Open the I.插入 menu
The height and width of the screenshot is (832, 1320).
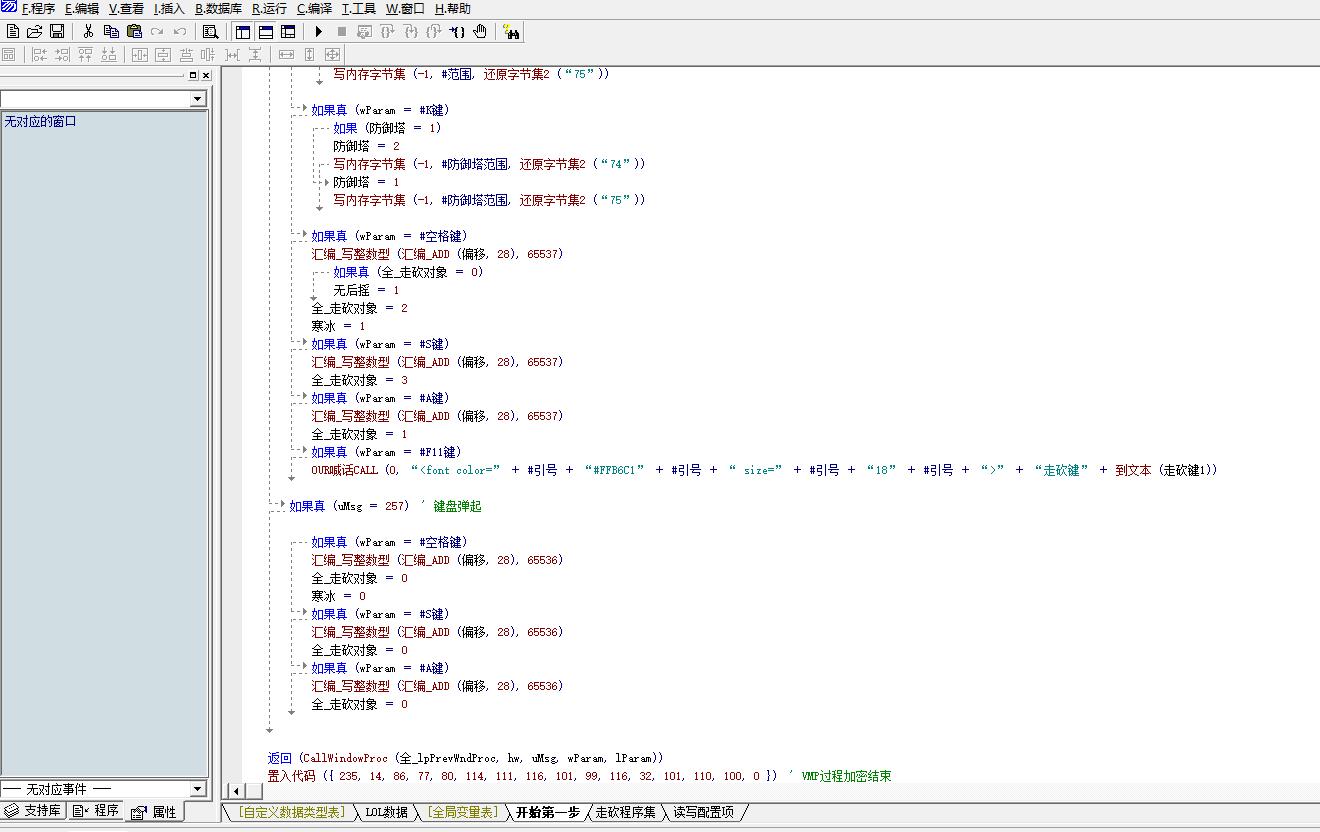pyautogui.click(x=170, y=8)
